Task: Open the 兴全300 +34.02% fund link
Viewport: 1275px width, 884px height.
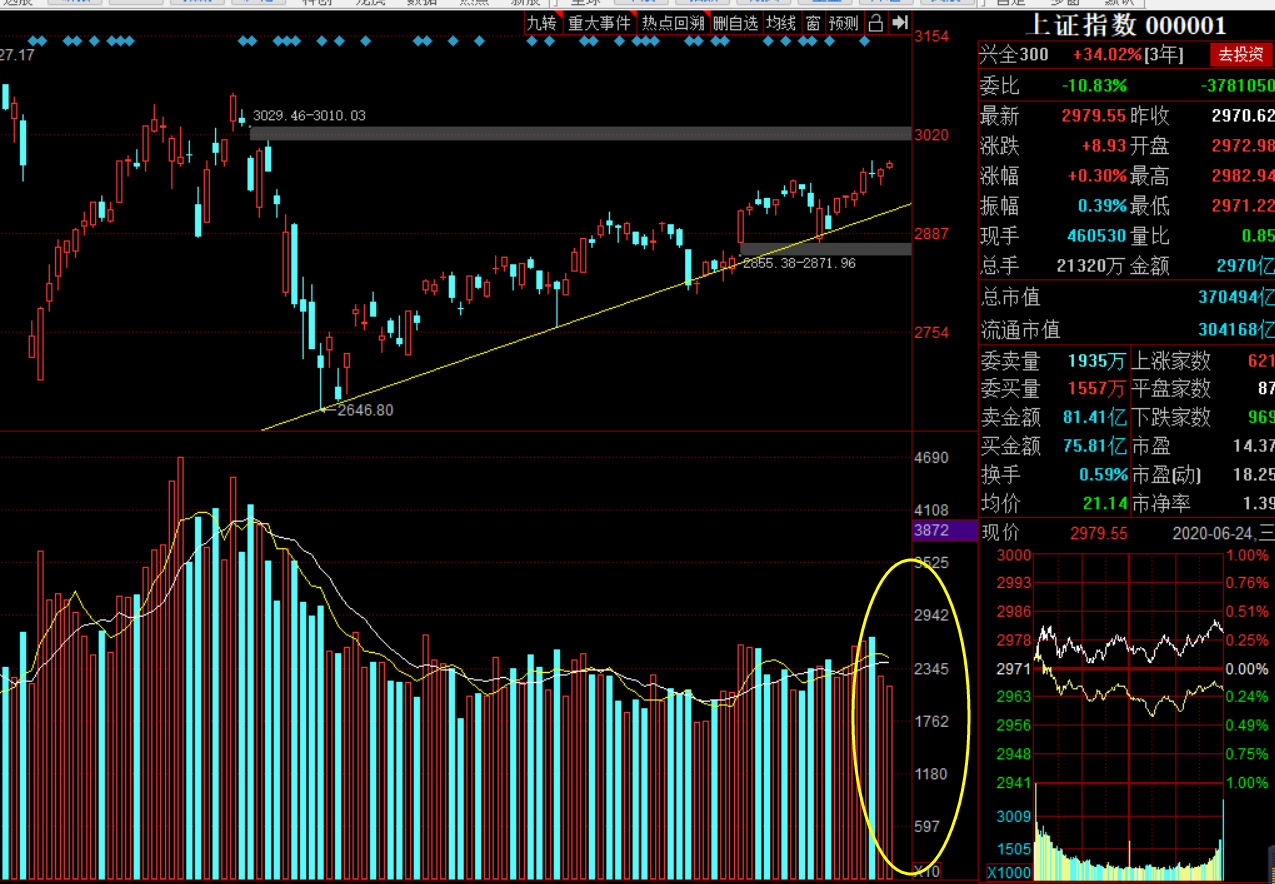Action: [x=1080, y=55]
